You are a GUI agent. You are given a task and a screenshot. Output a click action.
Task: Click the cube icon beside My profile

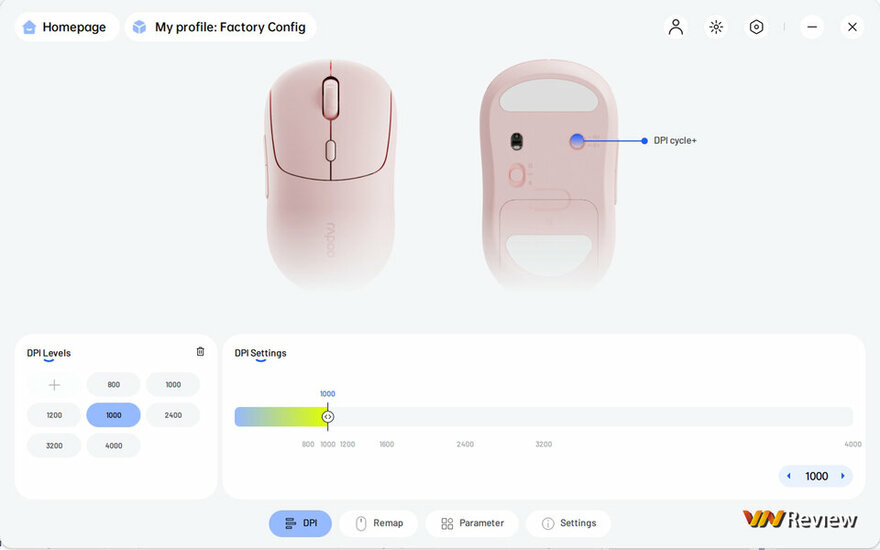[x=139, y=27]
